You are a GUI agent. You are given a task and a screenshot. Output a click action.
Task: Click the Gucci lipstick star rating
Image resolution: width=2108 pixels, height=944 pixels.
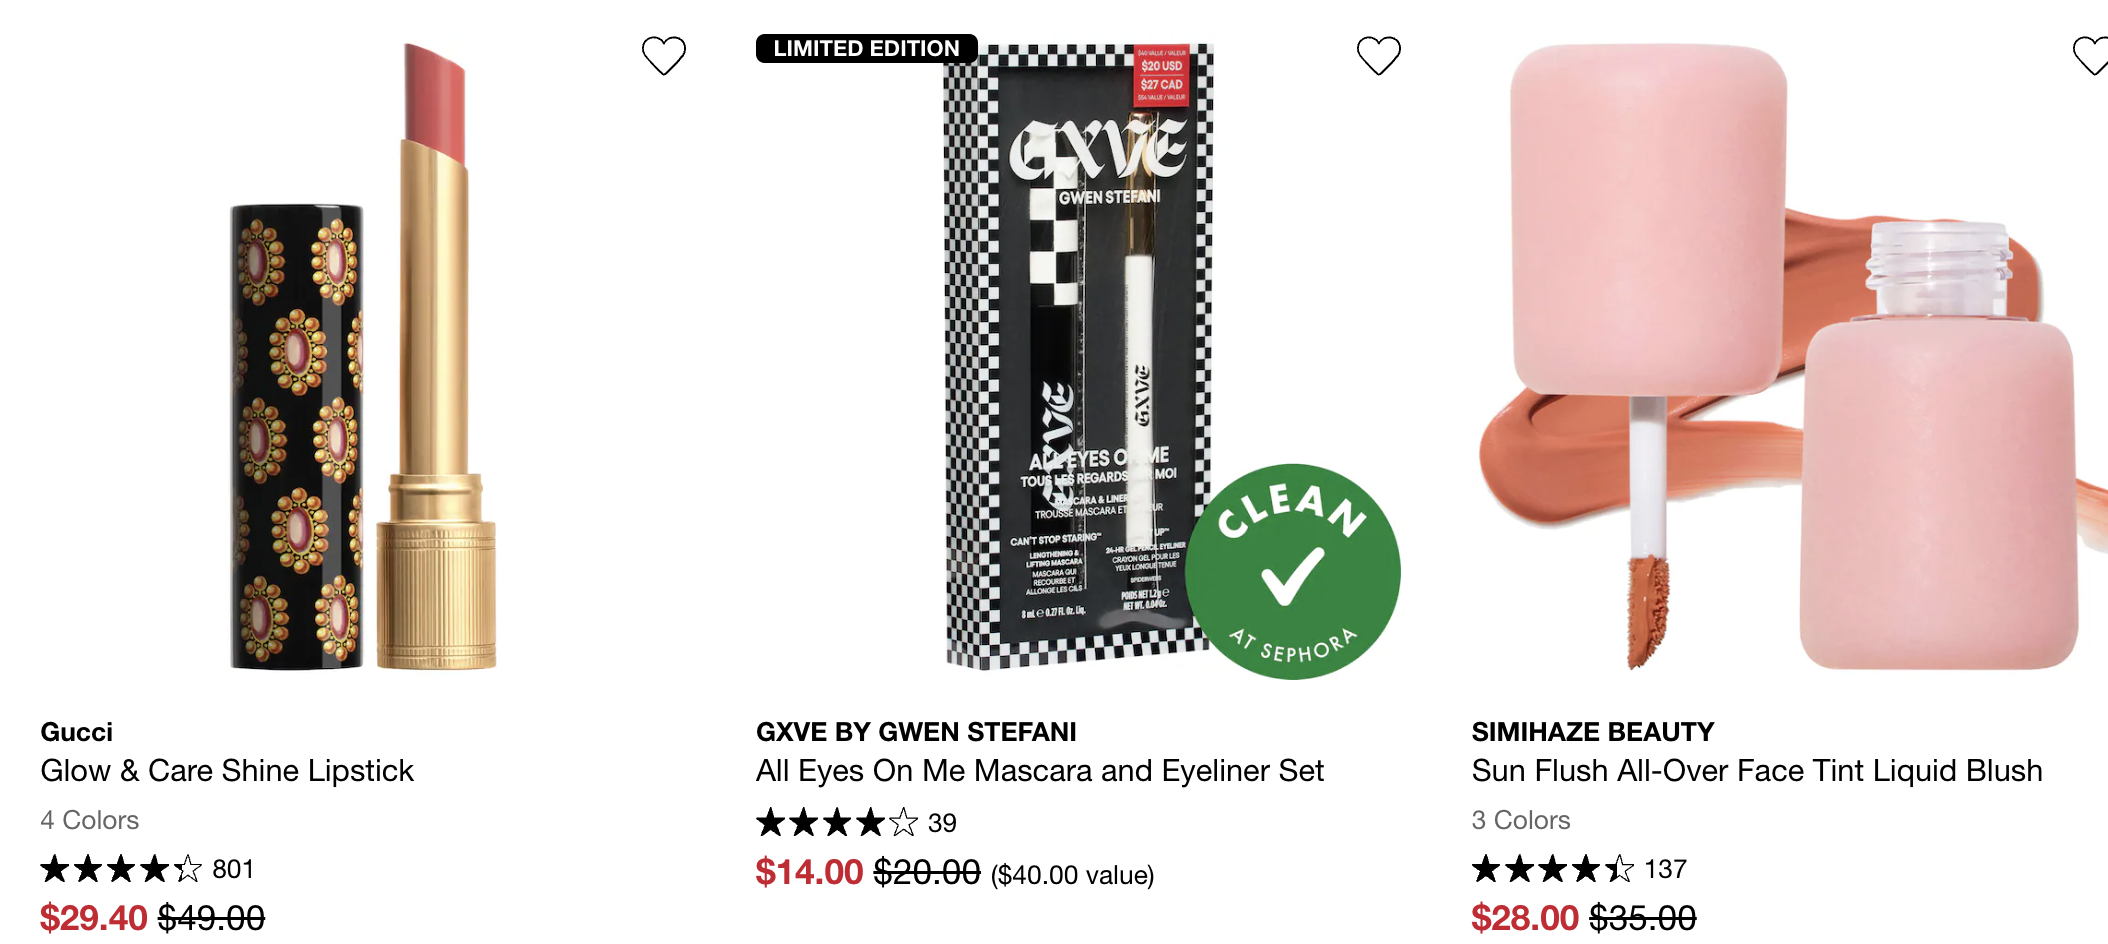tap(121, 869)
